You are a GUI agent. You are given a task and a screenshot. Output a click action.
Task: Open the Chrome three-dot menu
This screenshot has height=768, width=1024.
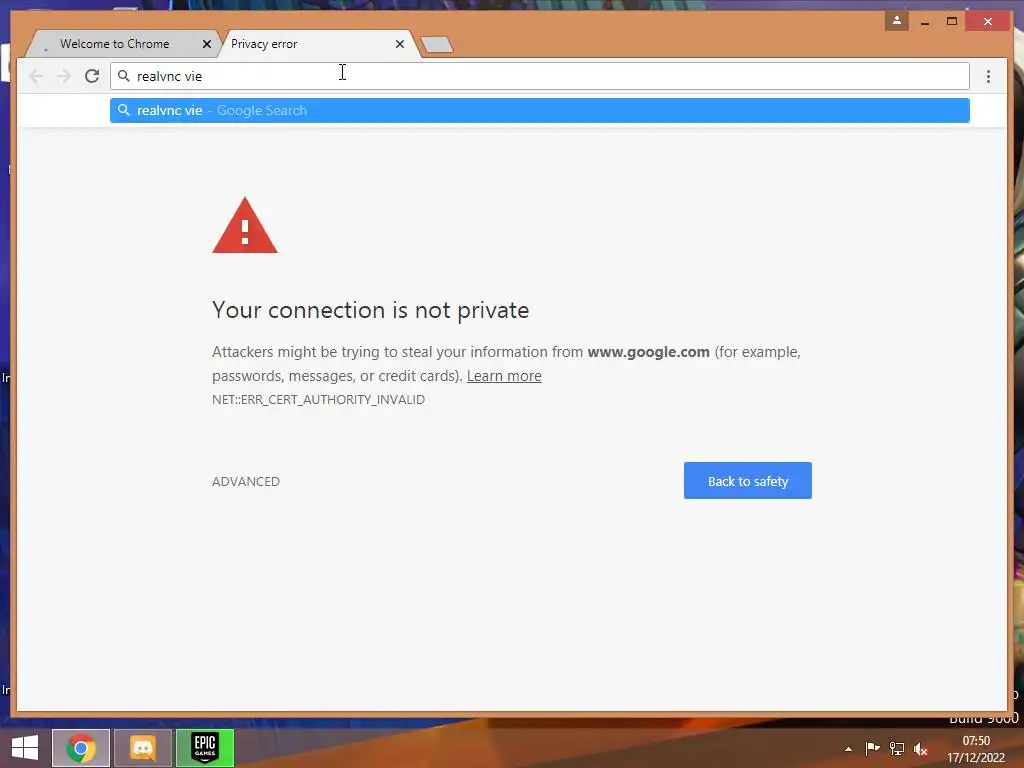click(x=988, y=76)
